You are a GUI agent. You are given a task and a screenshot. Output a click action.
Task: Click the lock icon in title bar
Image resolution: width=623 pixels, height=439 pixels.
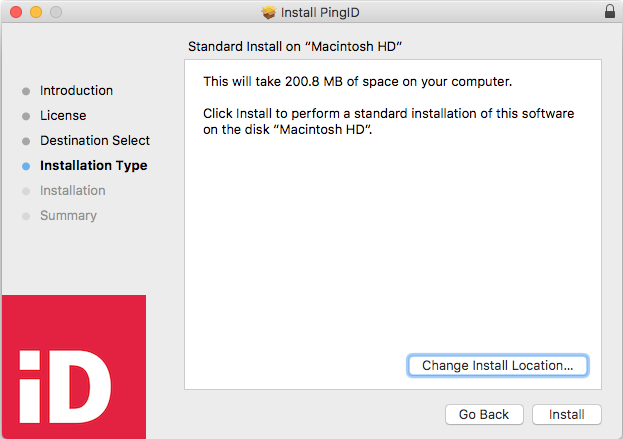click(610, 12)
